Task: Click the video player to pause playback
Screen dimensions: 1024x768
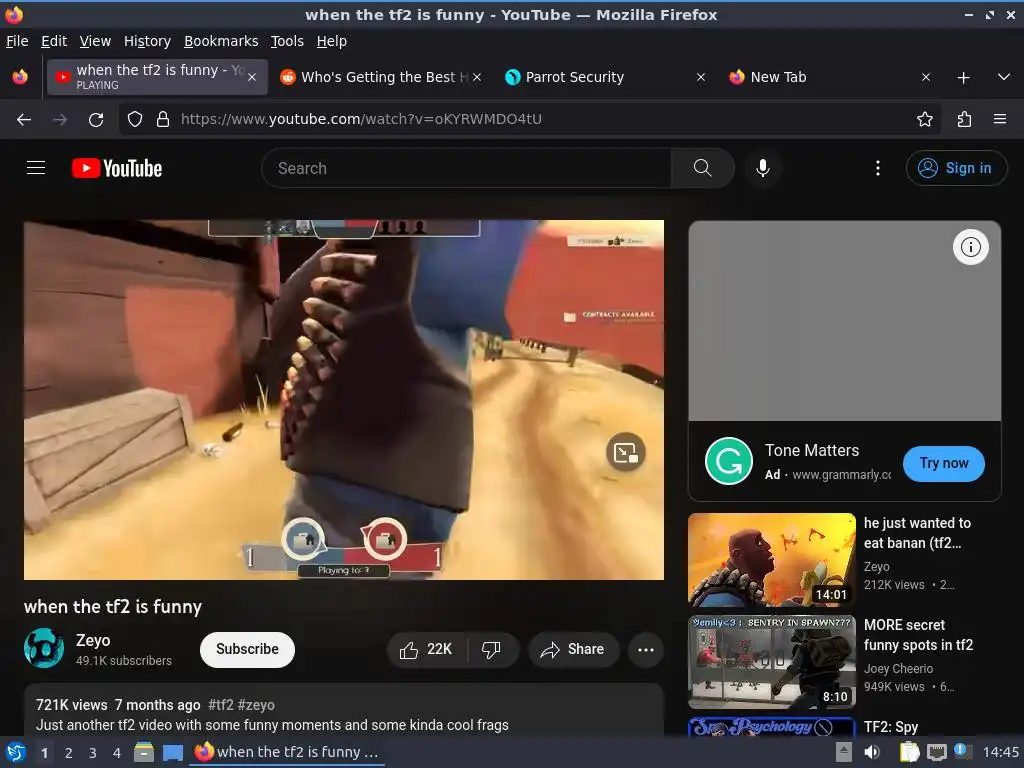Action: 344,400
